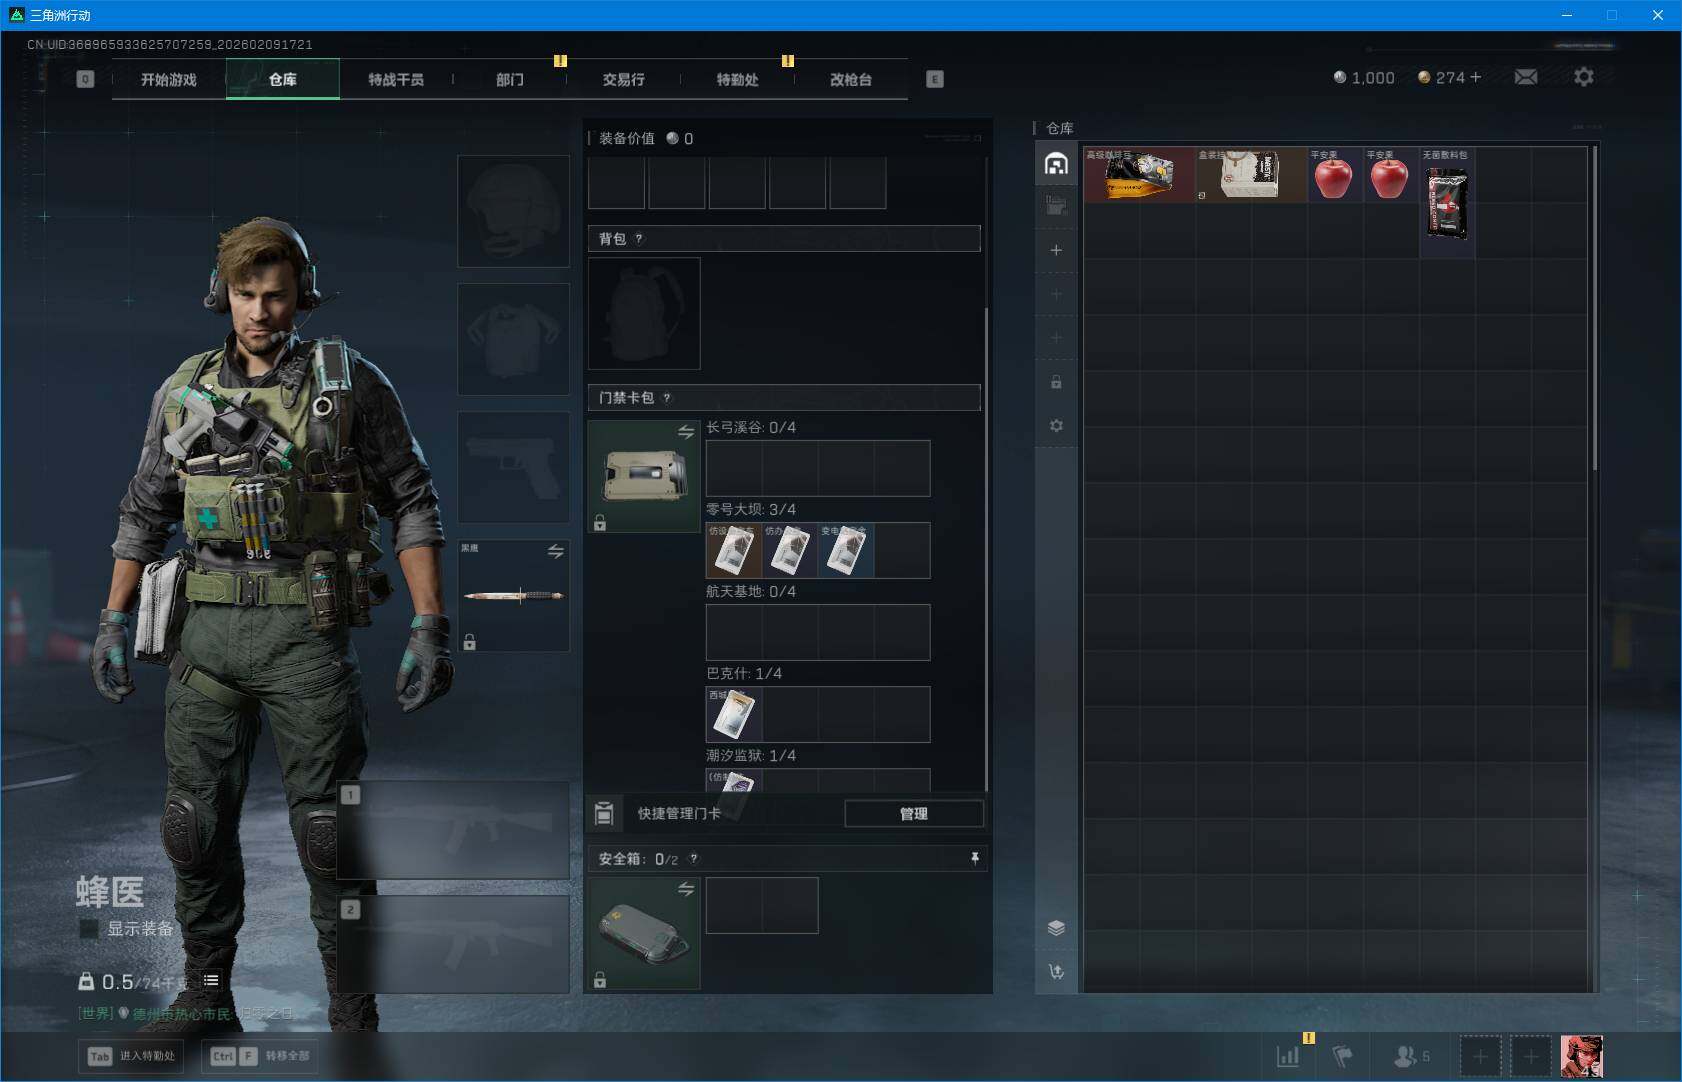The image size is (1682, 1082).
Task: Click the lock icon in warehouse sidebar
Action: [1056, 382]
